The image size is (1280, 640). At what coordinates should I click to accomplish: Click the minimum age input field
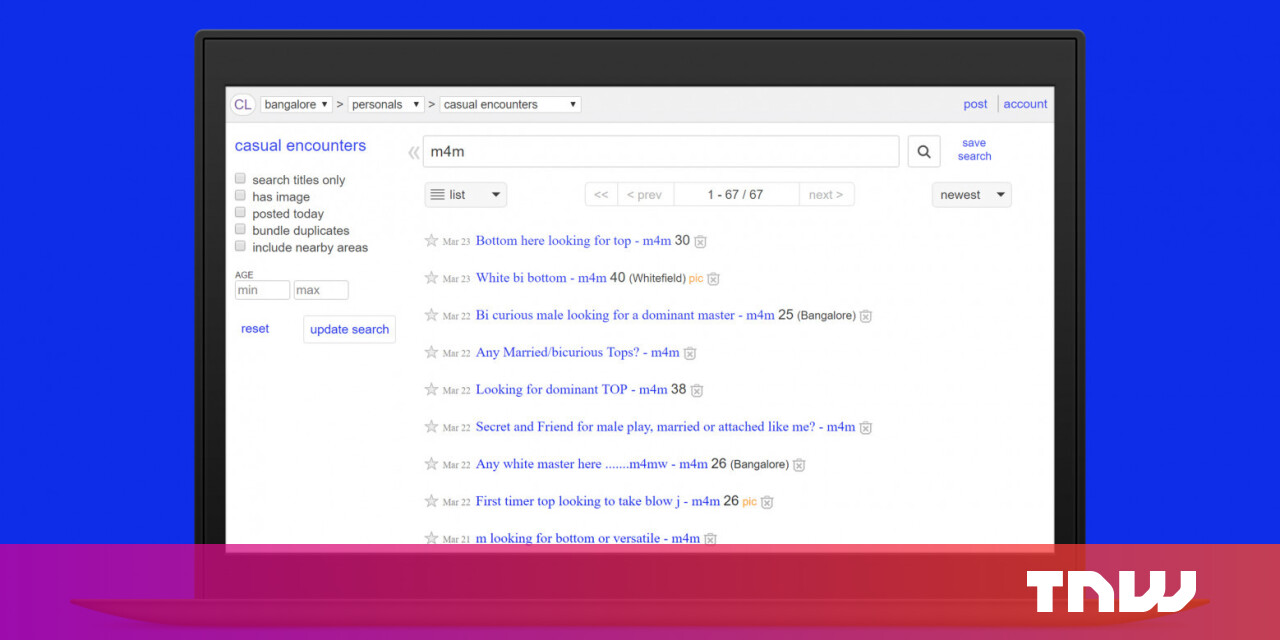(262, 290)
